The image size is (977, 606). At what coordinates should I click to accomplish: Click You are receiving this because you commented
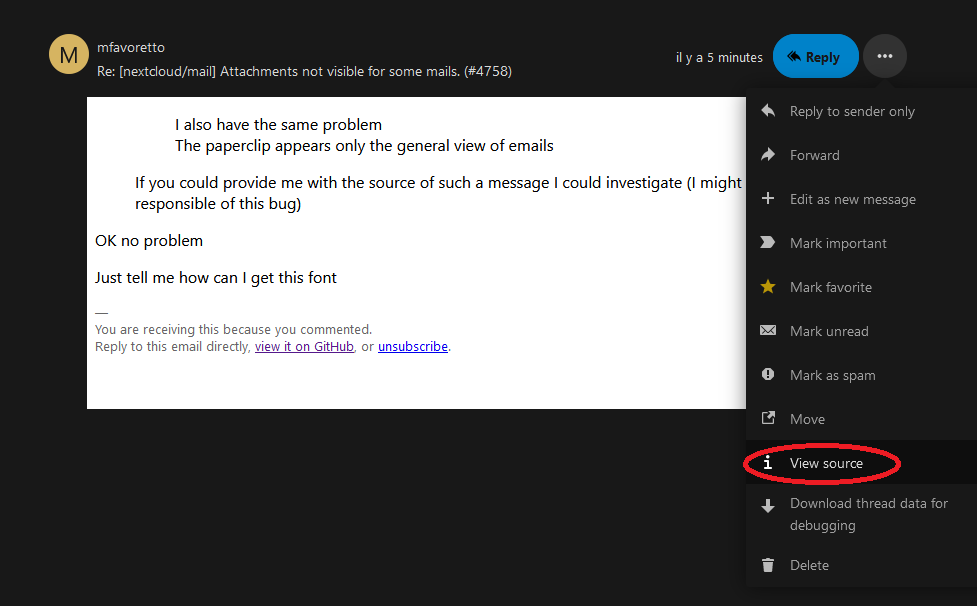(x=233, y=329)
